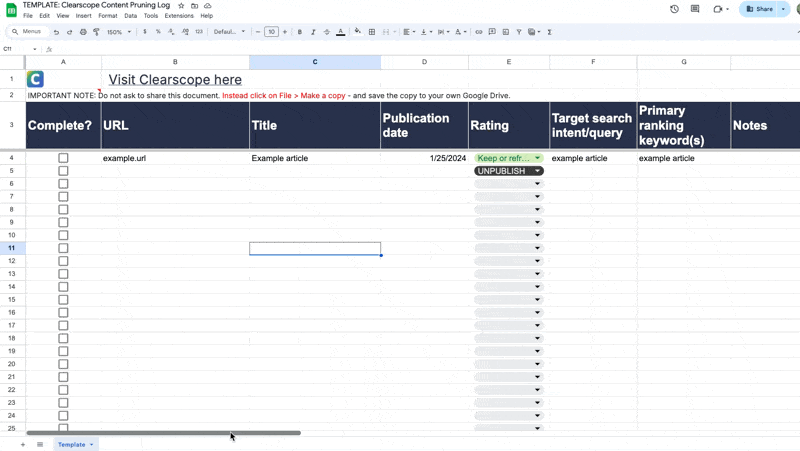Tick the Complete checkbox in row 14
The width and height of the screenshot is (800, 451).
click(63, 287)
